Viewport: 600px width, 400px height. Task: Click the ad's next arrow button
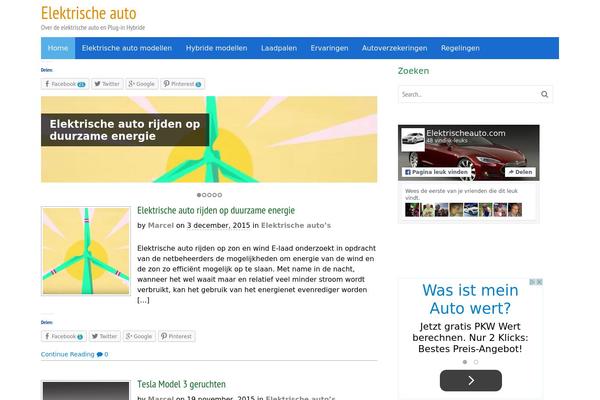pos(471,380)
